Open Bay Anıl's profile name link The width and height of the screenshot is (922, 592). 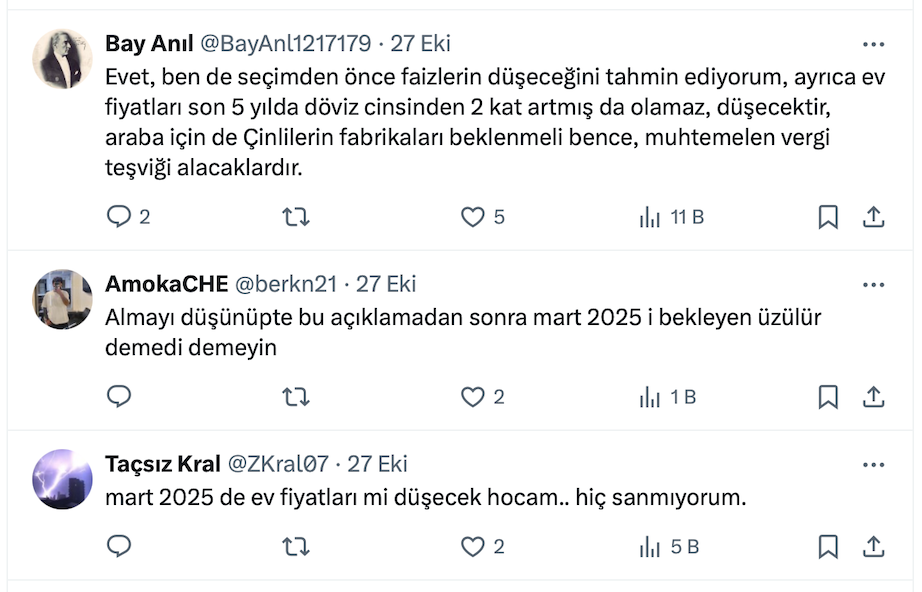(149, 44)
